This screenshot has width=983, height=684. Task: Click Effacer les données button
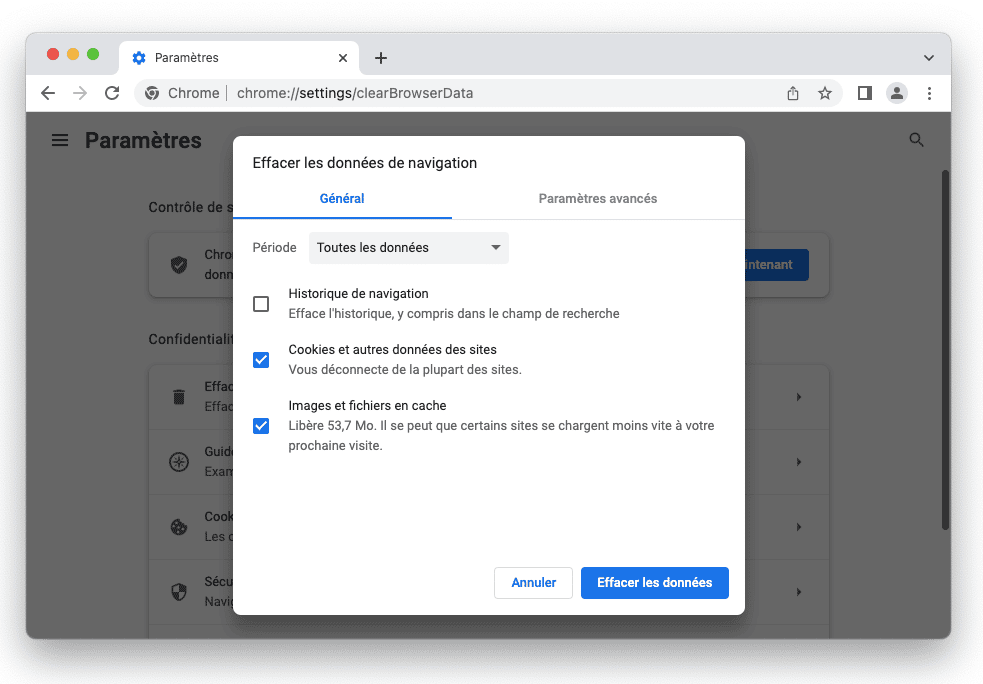click(654, 583)
